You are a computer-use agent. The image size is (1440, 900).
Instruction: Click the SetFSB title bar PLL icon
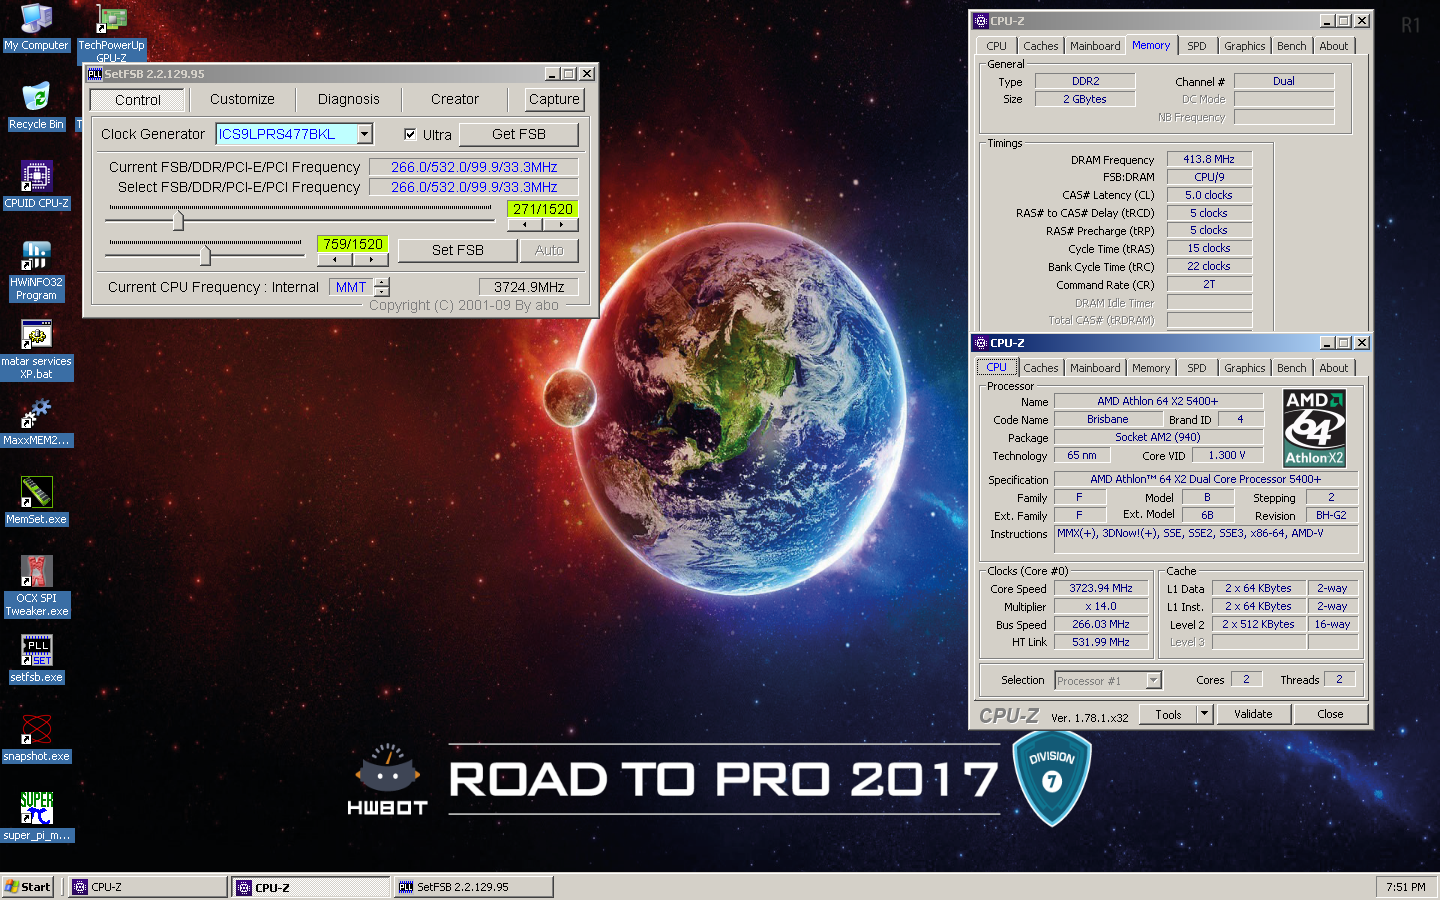tap(94, 74)
